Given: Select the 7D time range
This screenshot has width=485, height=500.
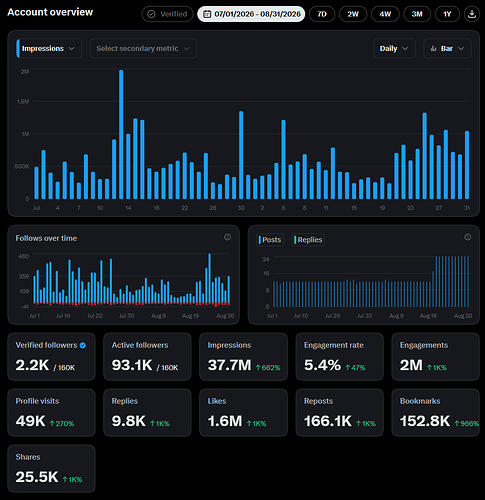Looking at the screenshot, I should pyautogui.click(x=322, y=14).
